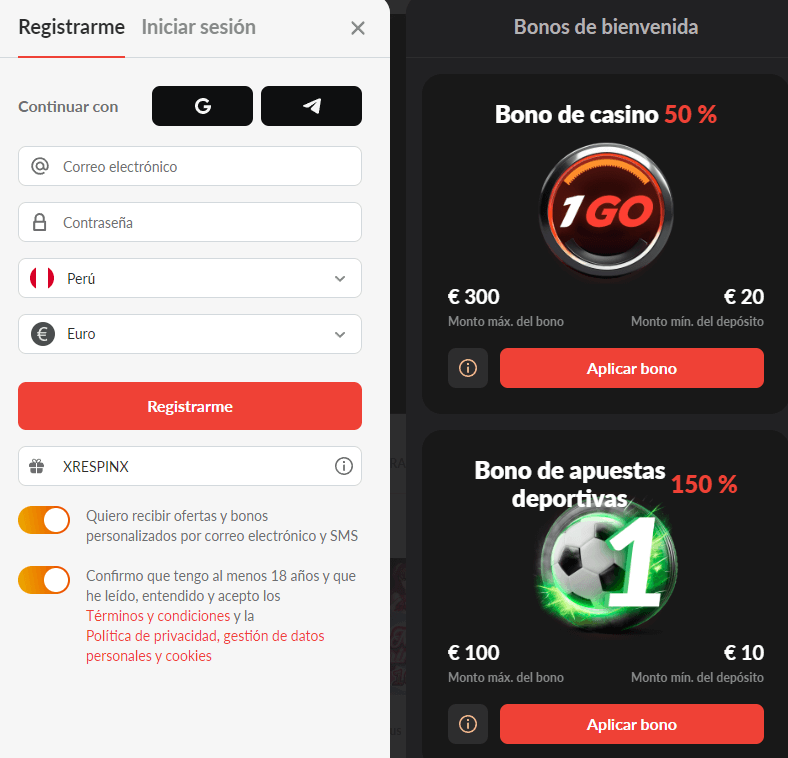Open the Perú country dropdown

[190, 278]
